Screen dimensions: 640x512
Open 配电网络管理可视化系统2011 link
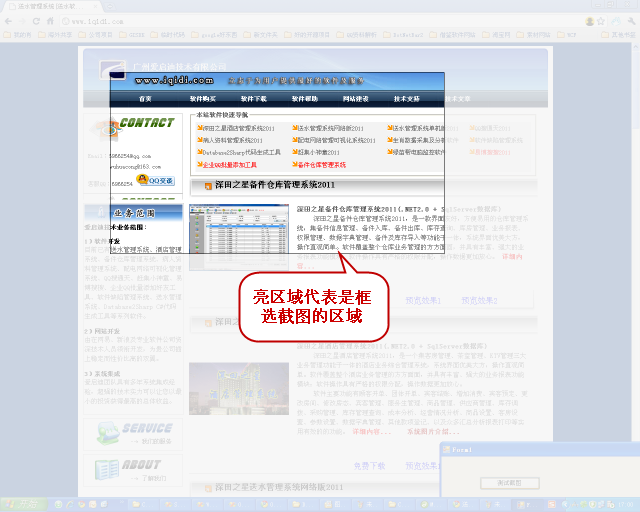336,140
